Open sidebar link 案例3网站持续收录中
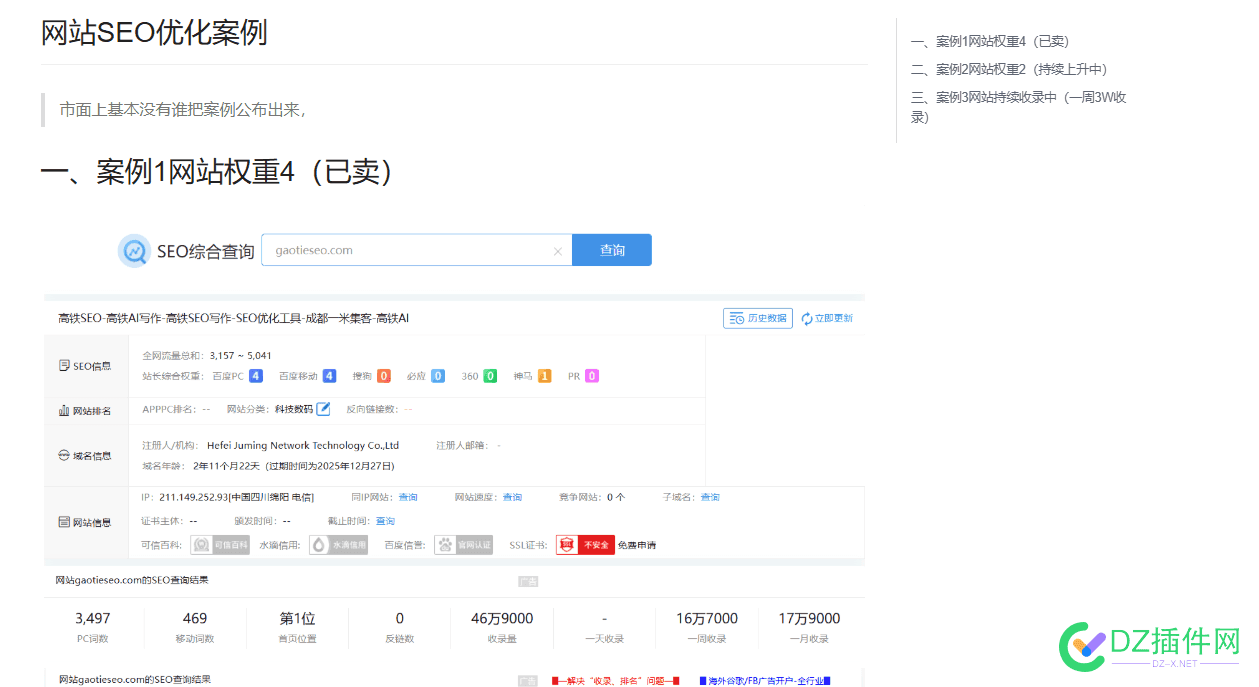Image resolution: width=1259 pixels, height=687 pixels. 1019,107
